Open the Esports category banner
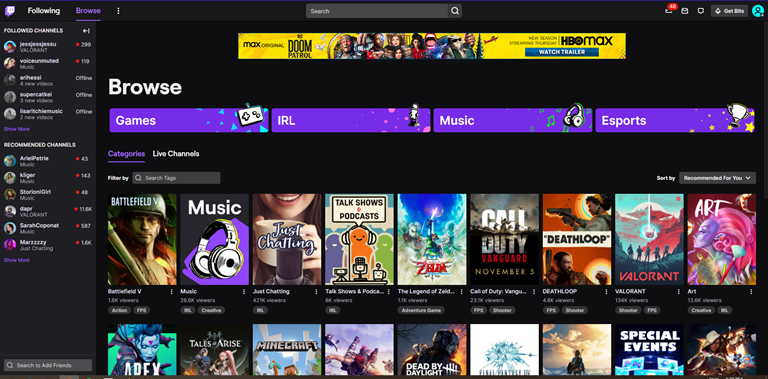Viewport: 768px width, 379px height. click(x=675, y=120)
